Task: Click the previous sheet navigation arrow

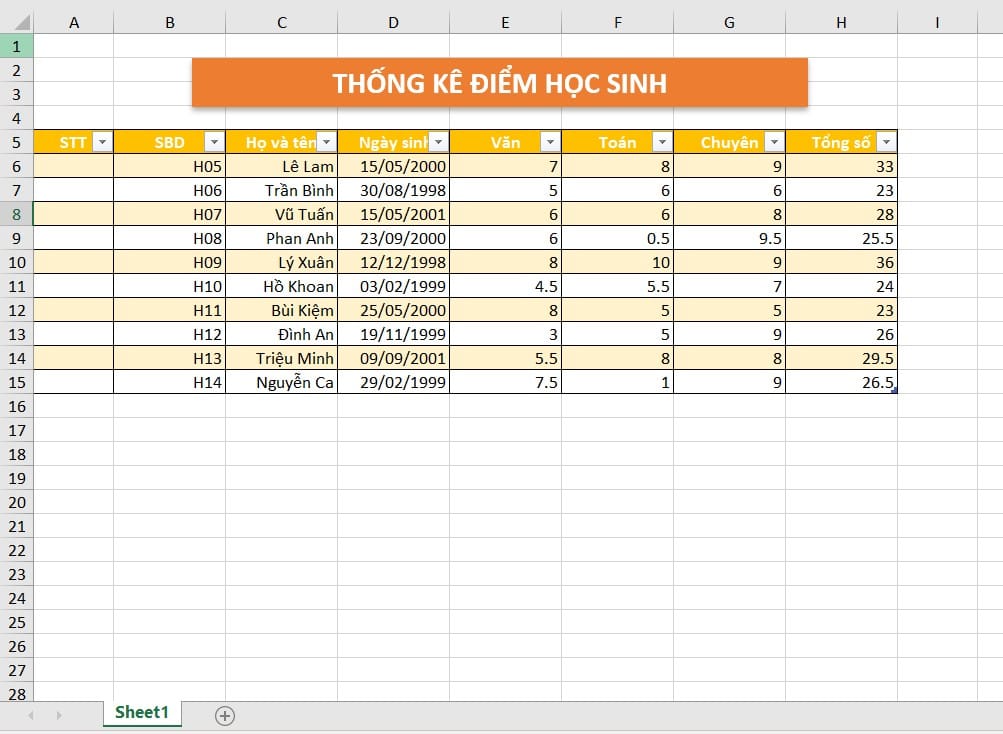Action: click(31, 715)
